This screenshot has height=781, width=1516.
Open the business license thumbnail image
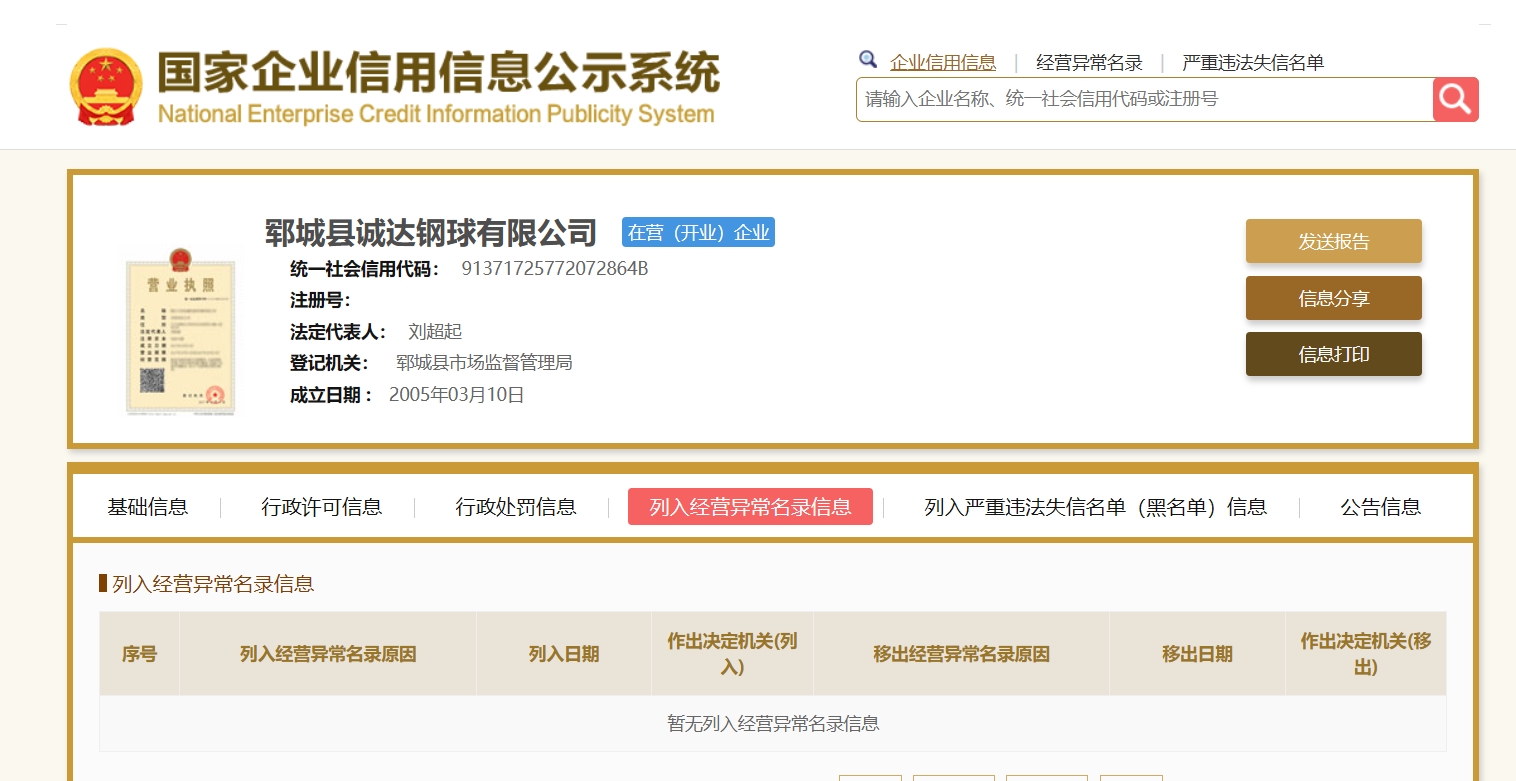(181, 333)
